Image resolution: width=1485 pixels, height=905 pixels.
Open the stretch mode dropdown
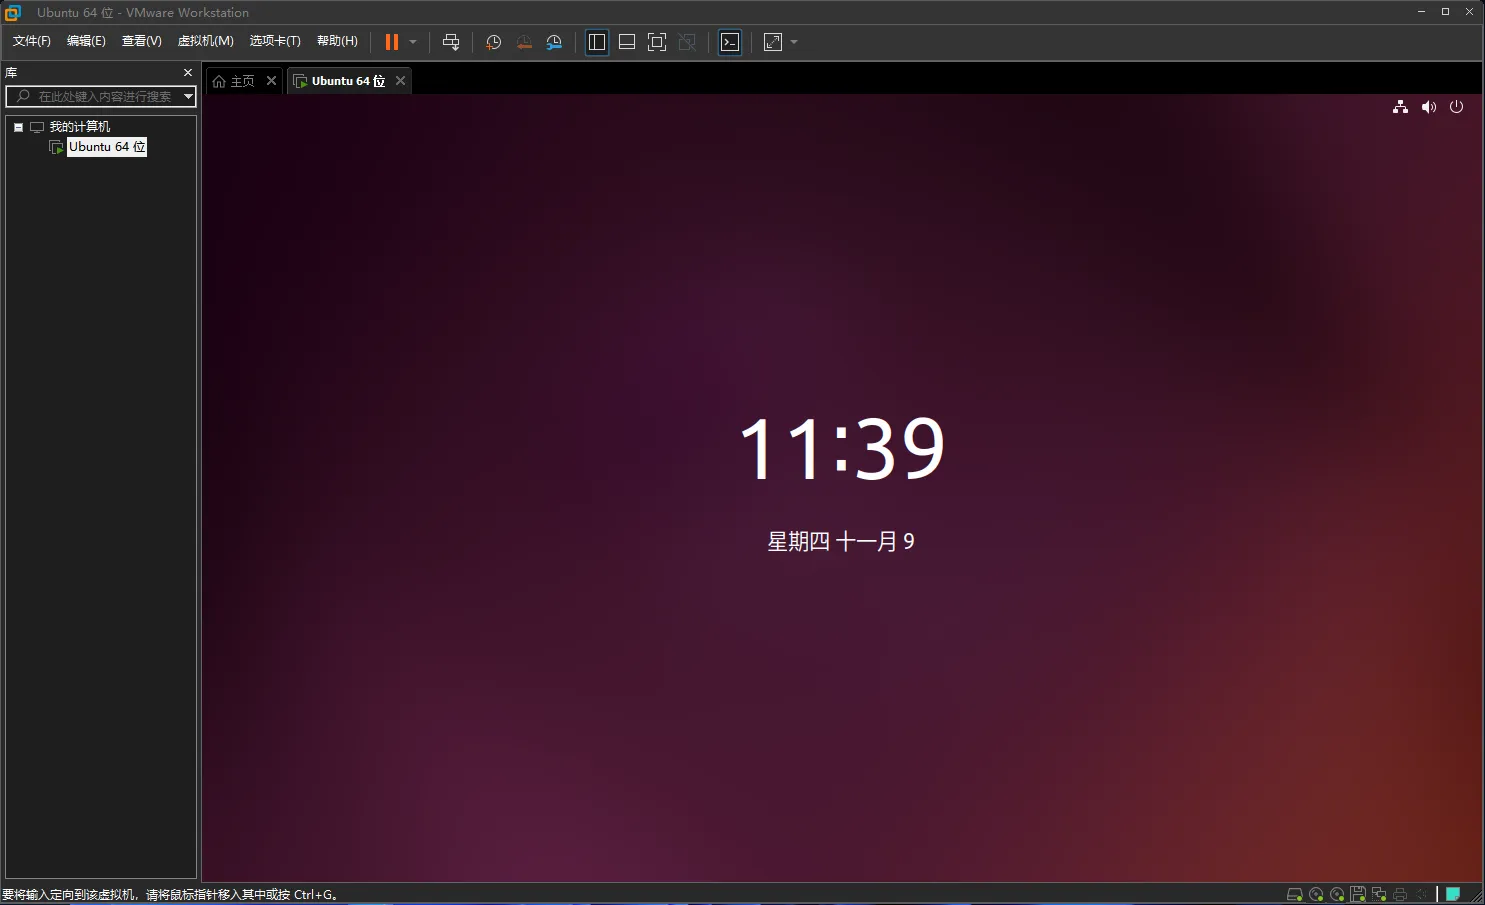click(795, 41)
